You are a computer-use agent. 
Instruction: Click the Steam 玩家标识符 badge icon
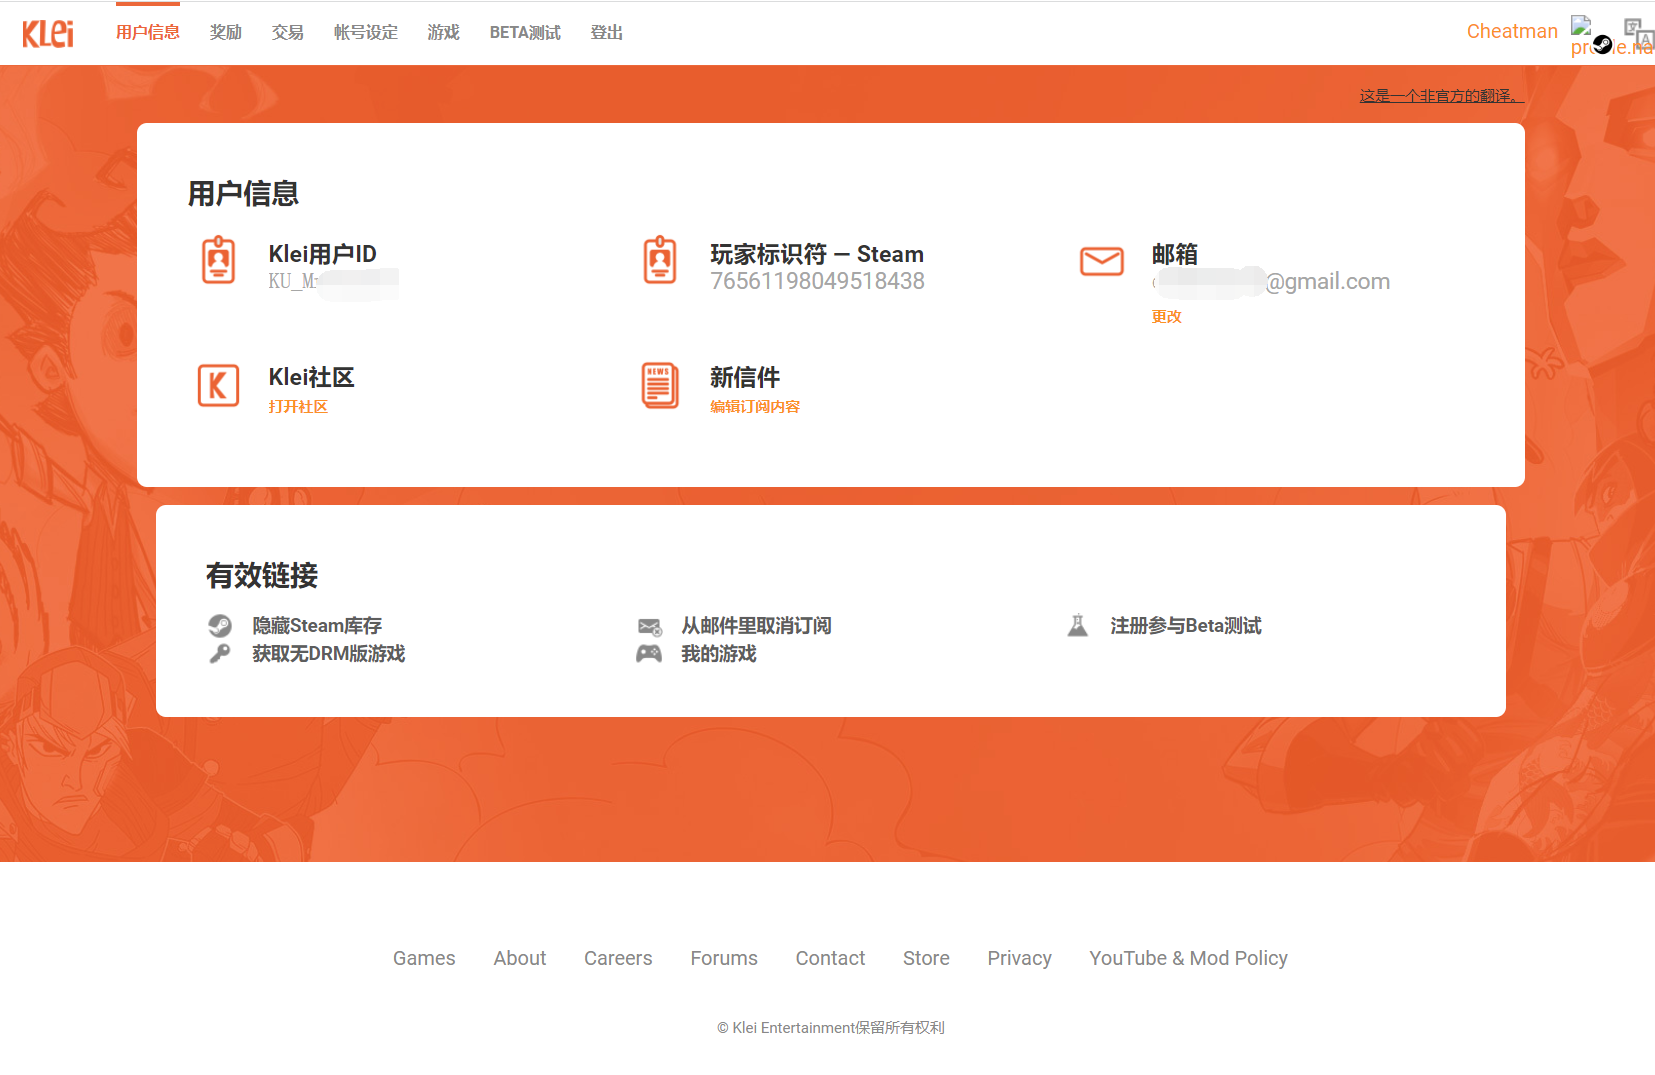tap(660, 260)
